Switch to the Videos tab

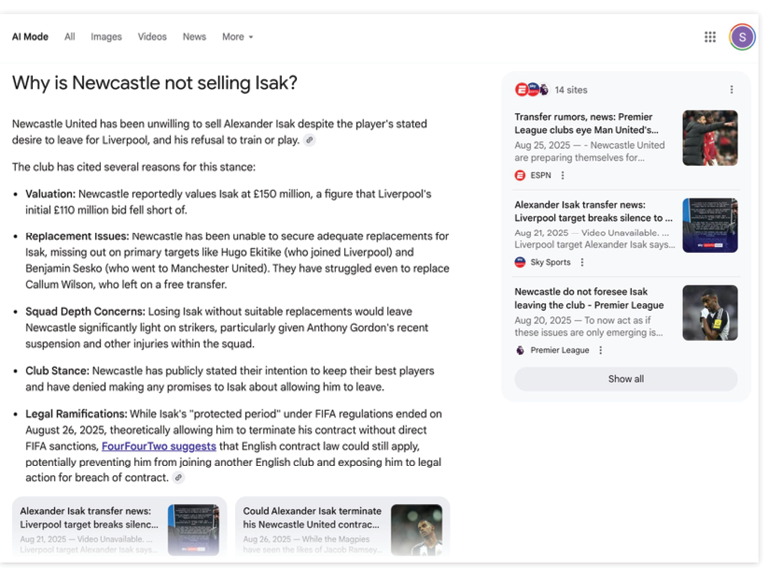pyautogui.click(x=152, y=37)
